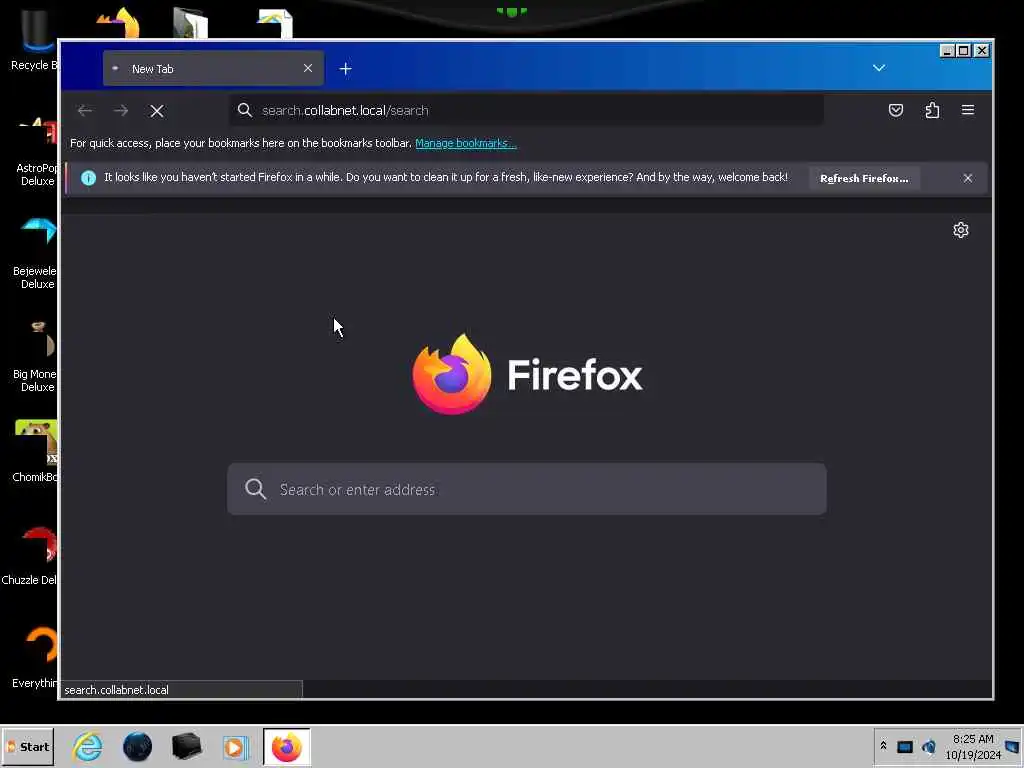Open the Firefox hamburger menu
Image resolution: width=1024 pixels, height=768 pixels.
coord(968,110)
